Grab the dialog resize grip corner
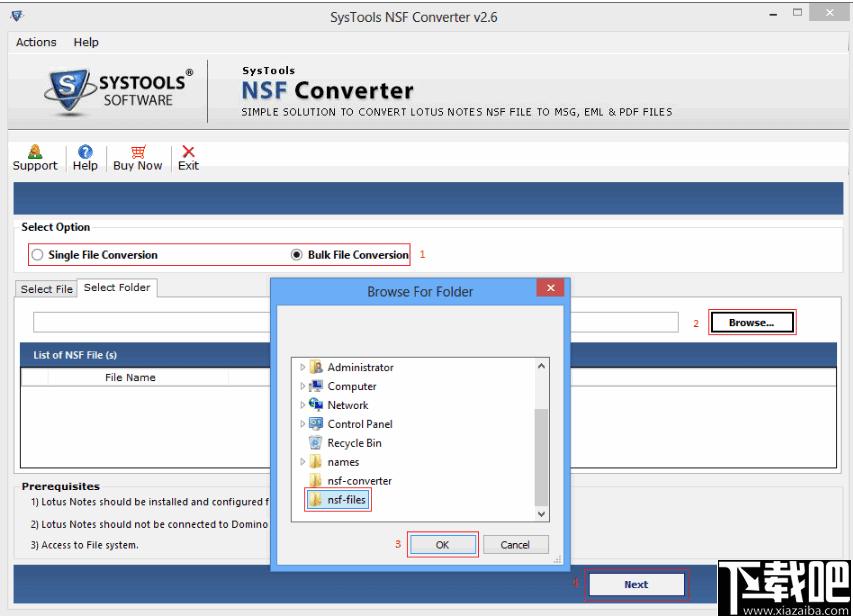Screen dimensions: 853x616 tap(557, 559)
